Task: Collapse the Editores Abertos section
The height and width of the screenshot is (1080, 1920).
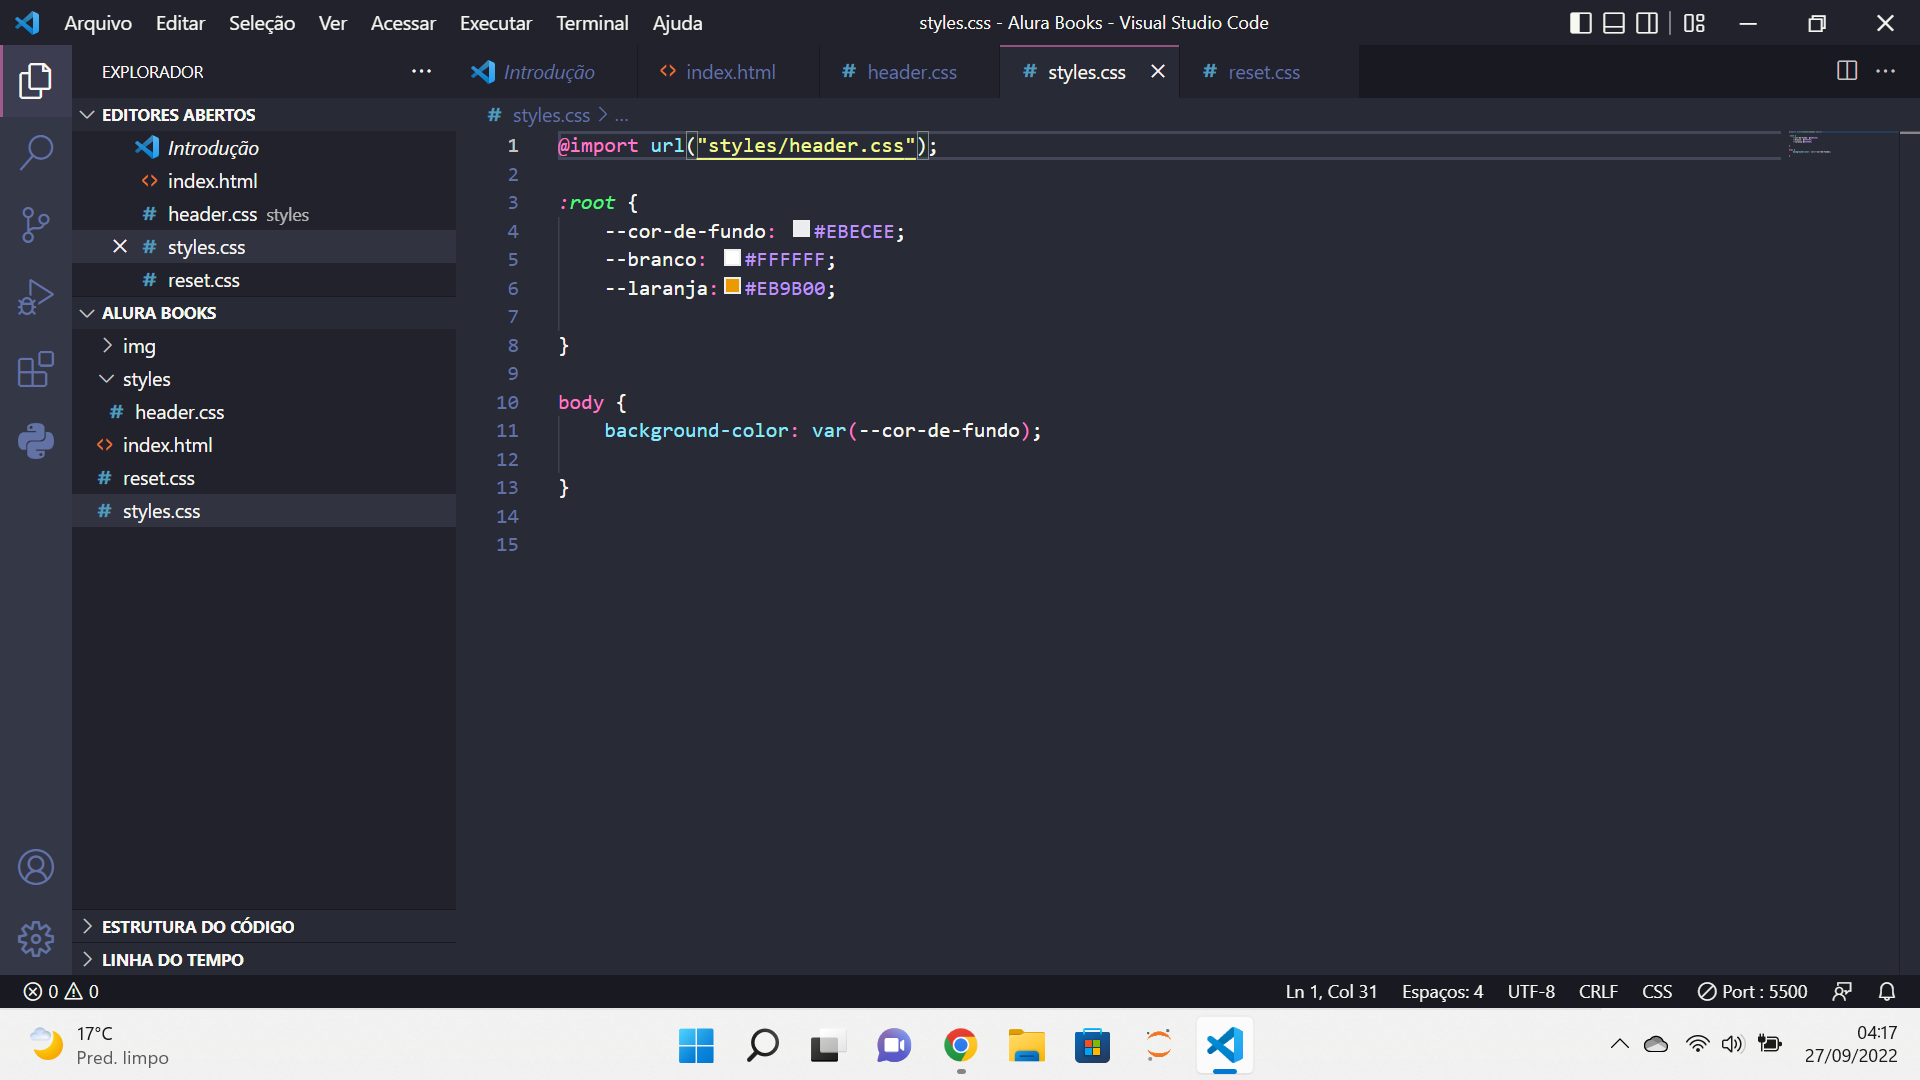Action: 265,115
